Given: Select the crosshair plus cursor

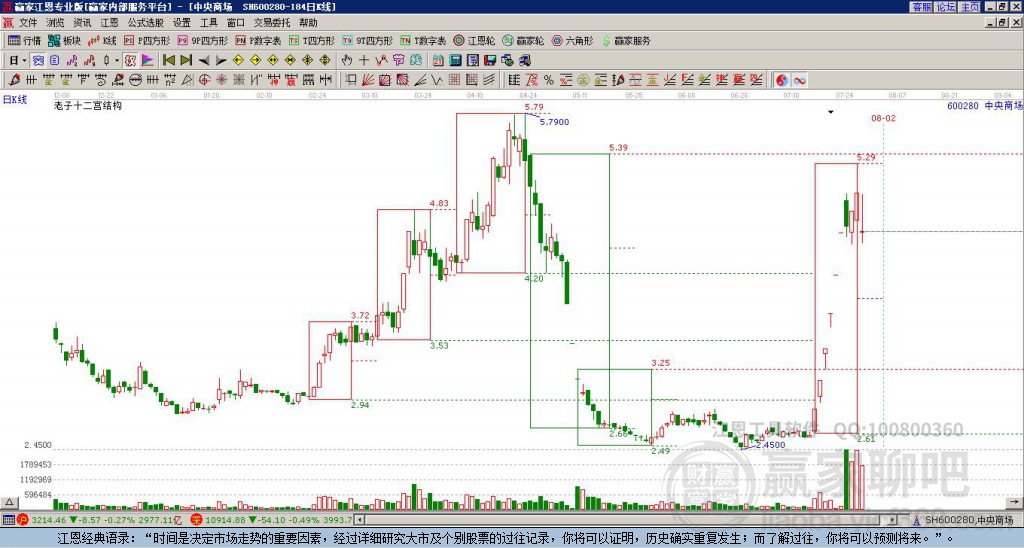Looking at the screenshot, I should 364,61.
